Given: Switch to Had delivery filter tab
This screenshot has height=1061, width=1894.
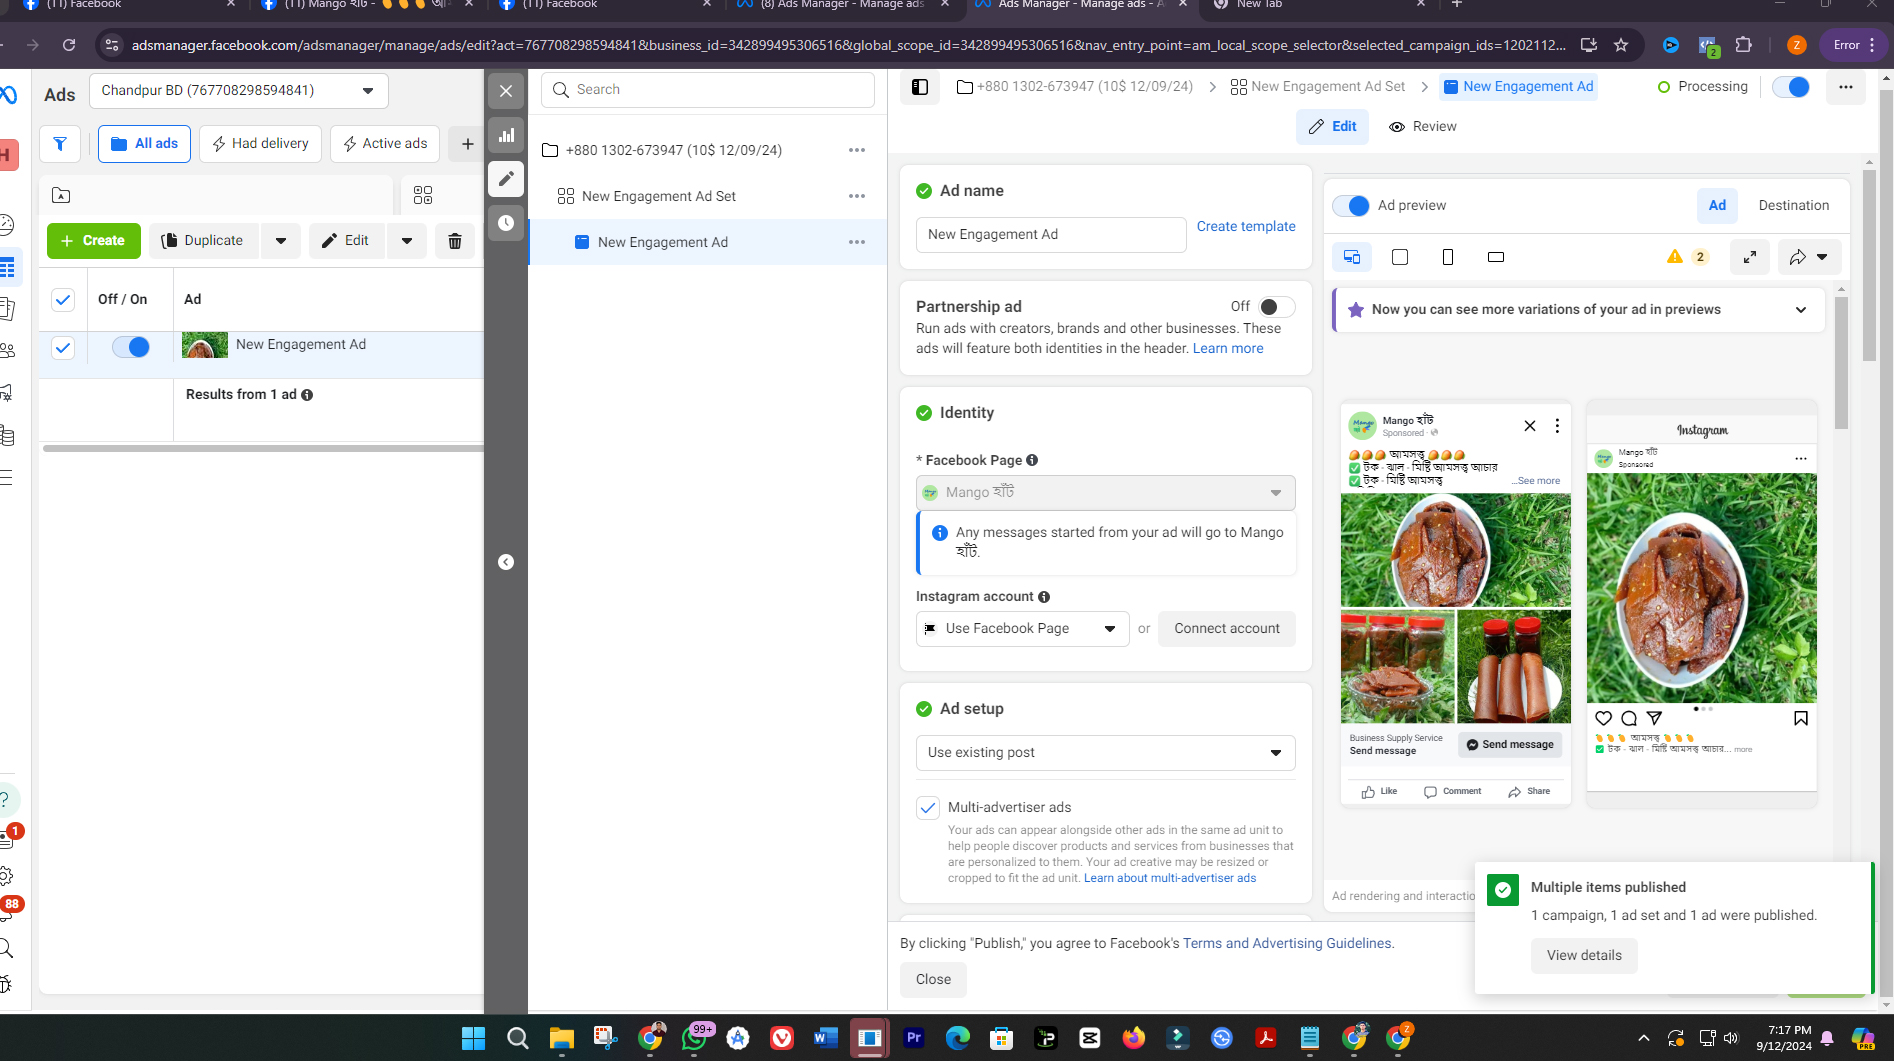Looking at the screenshot, I should pos(260,144).
